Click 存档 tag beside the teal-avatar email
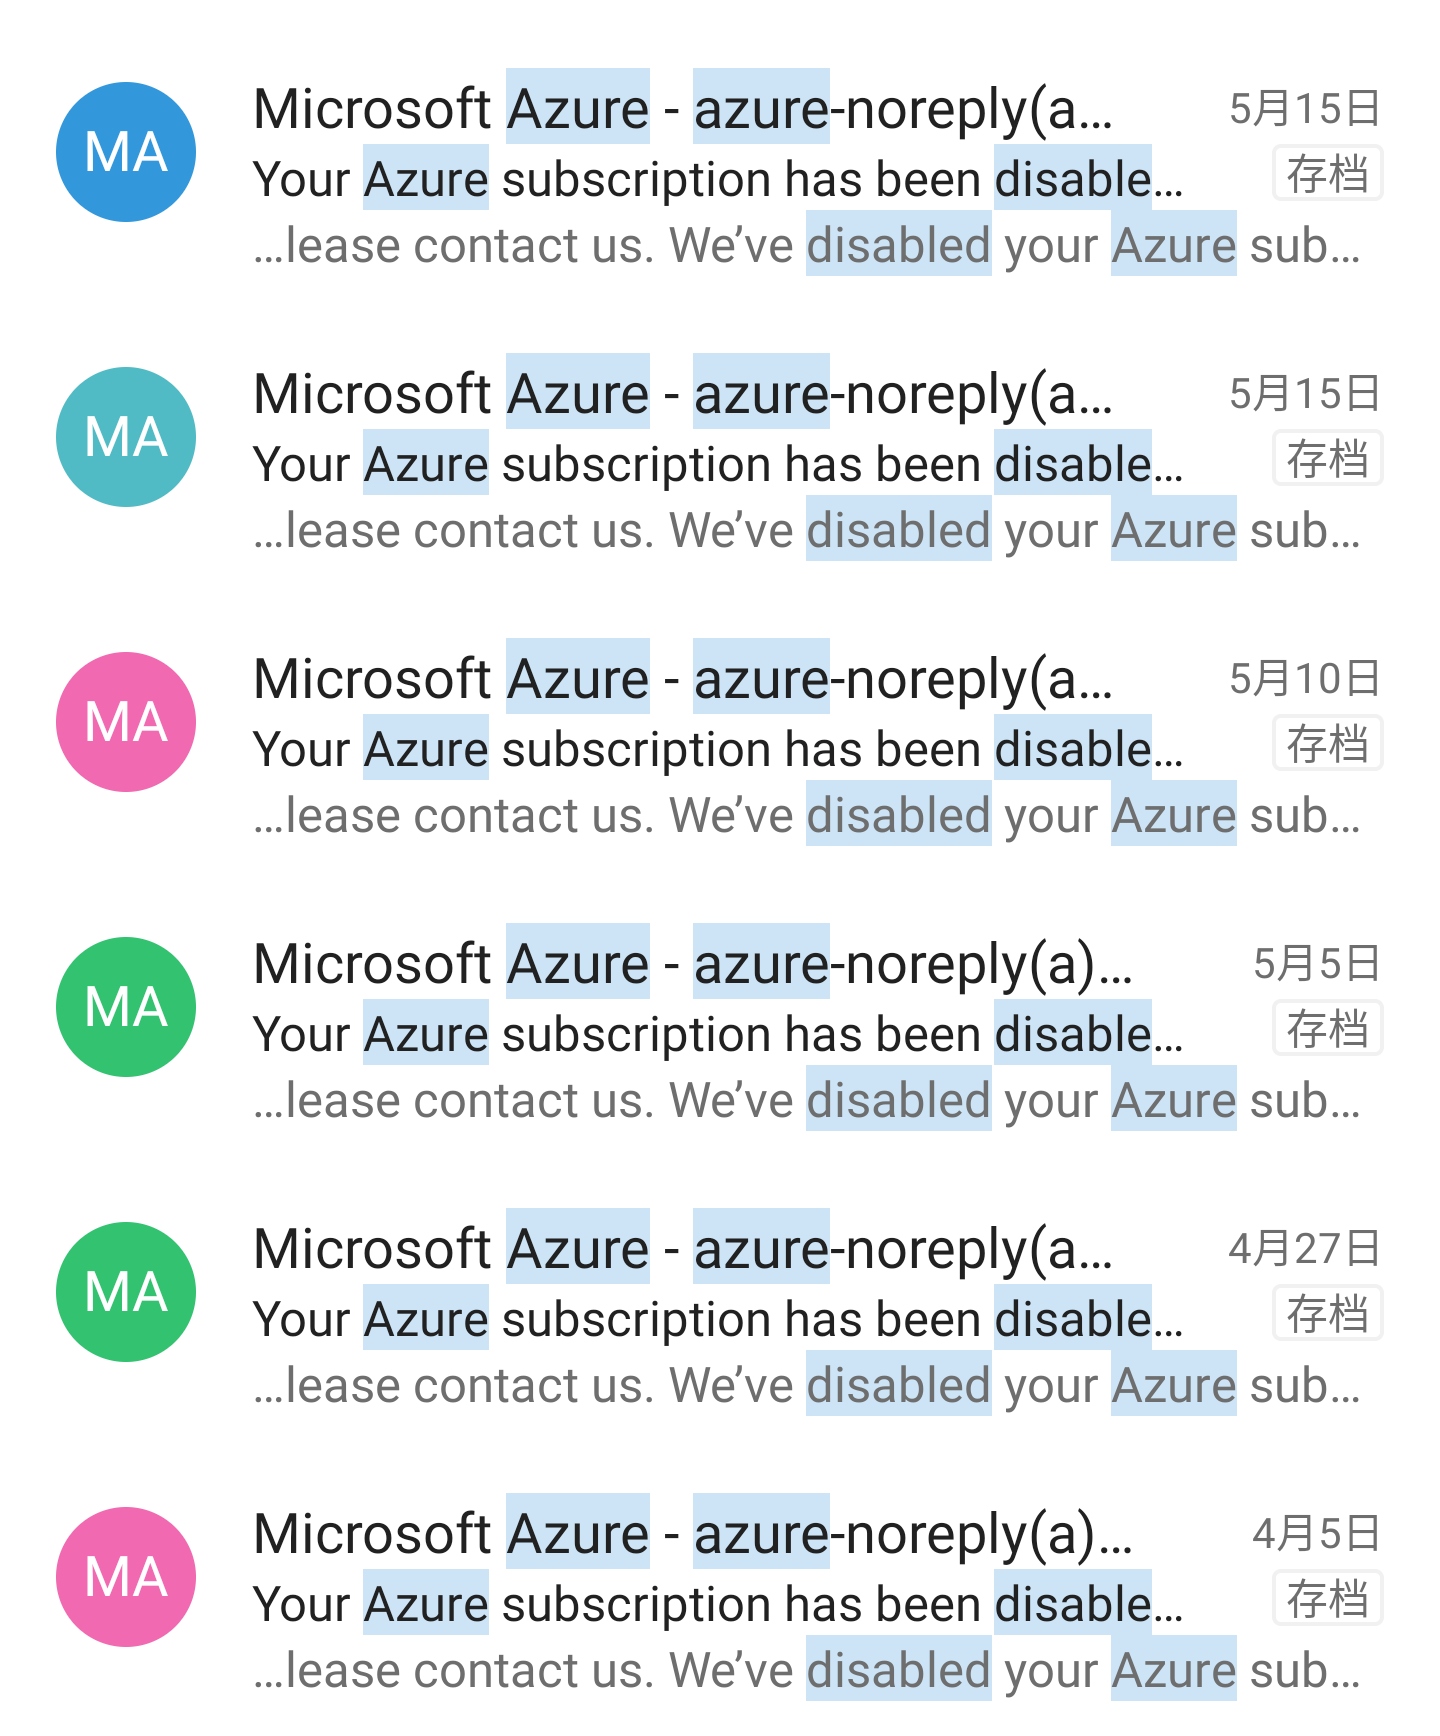The width and height of the screenshot is (1440, 1736). click(1327, 459)
